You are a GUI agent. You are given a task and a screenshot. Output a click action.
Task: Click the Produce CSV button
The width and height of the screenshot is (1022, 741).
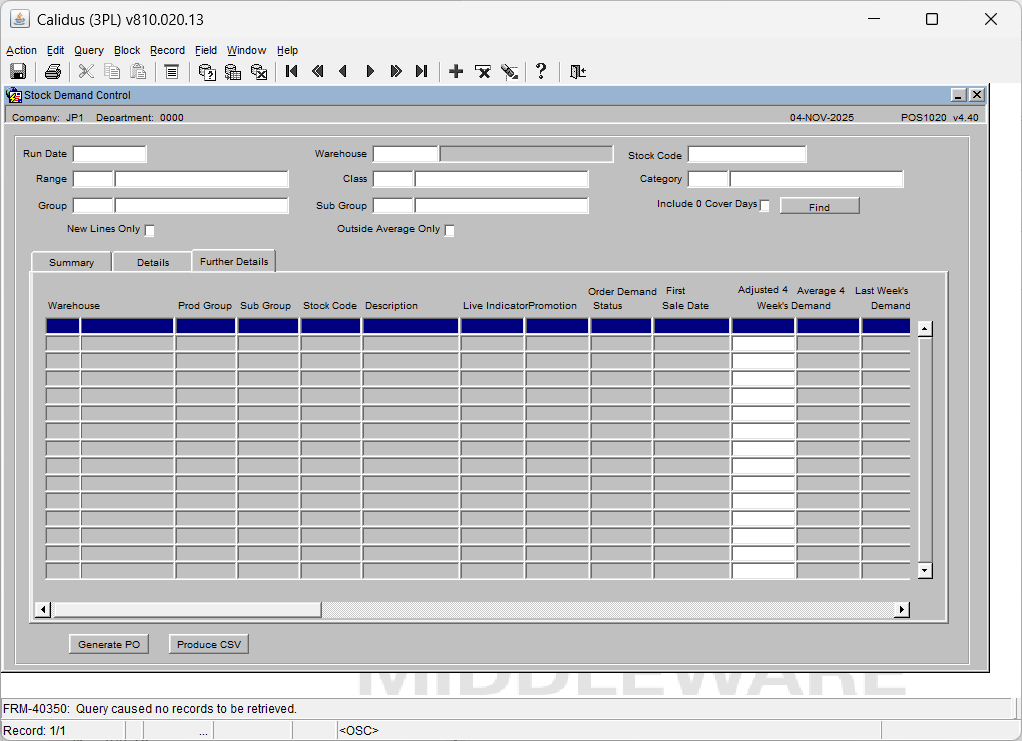point(208,645)
